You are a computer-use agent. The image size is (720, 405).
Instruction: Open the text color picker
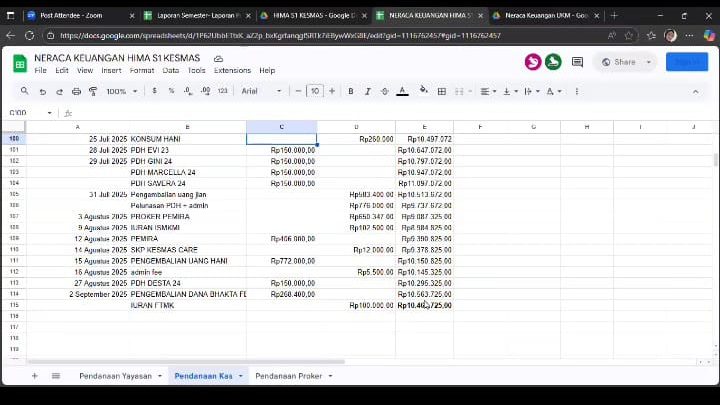tap(402, 91)
